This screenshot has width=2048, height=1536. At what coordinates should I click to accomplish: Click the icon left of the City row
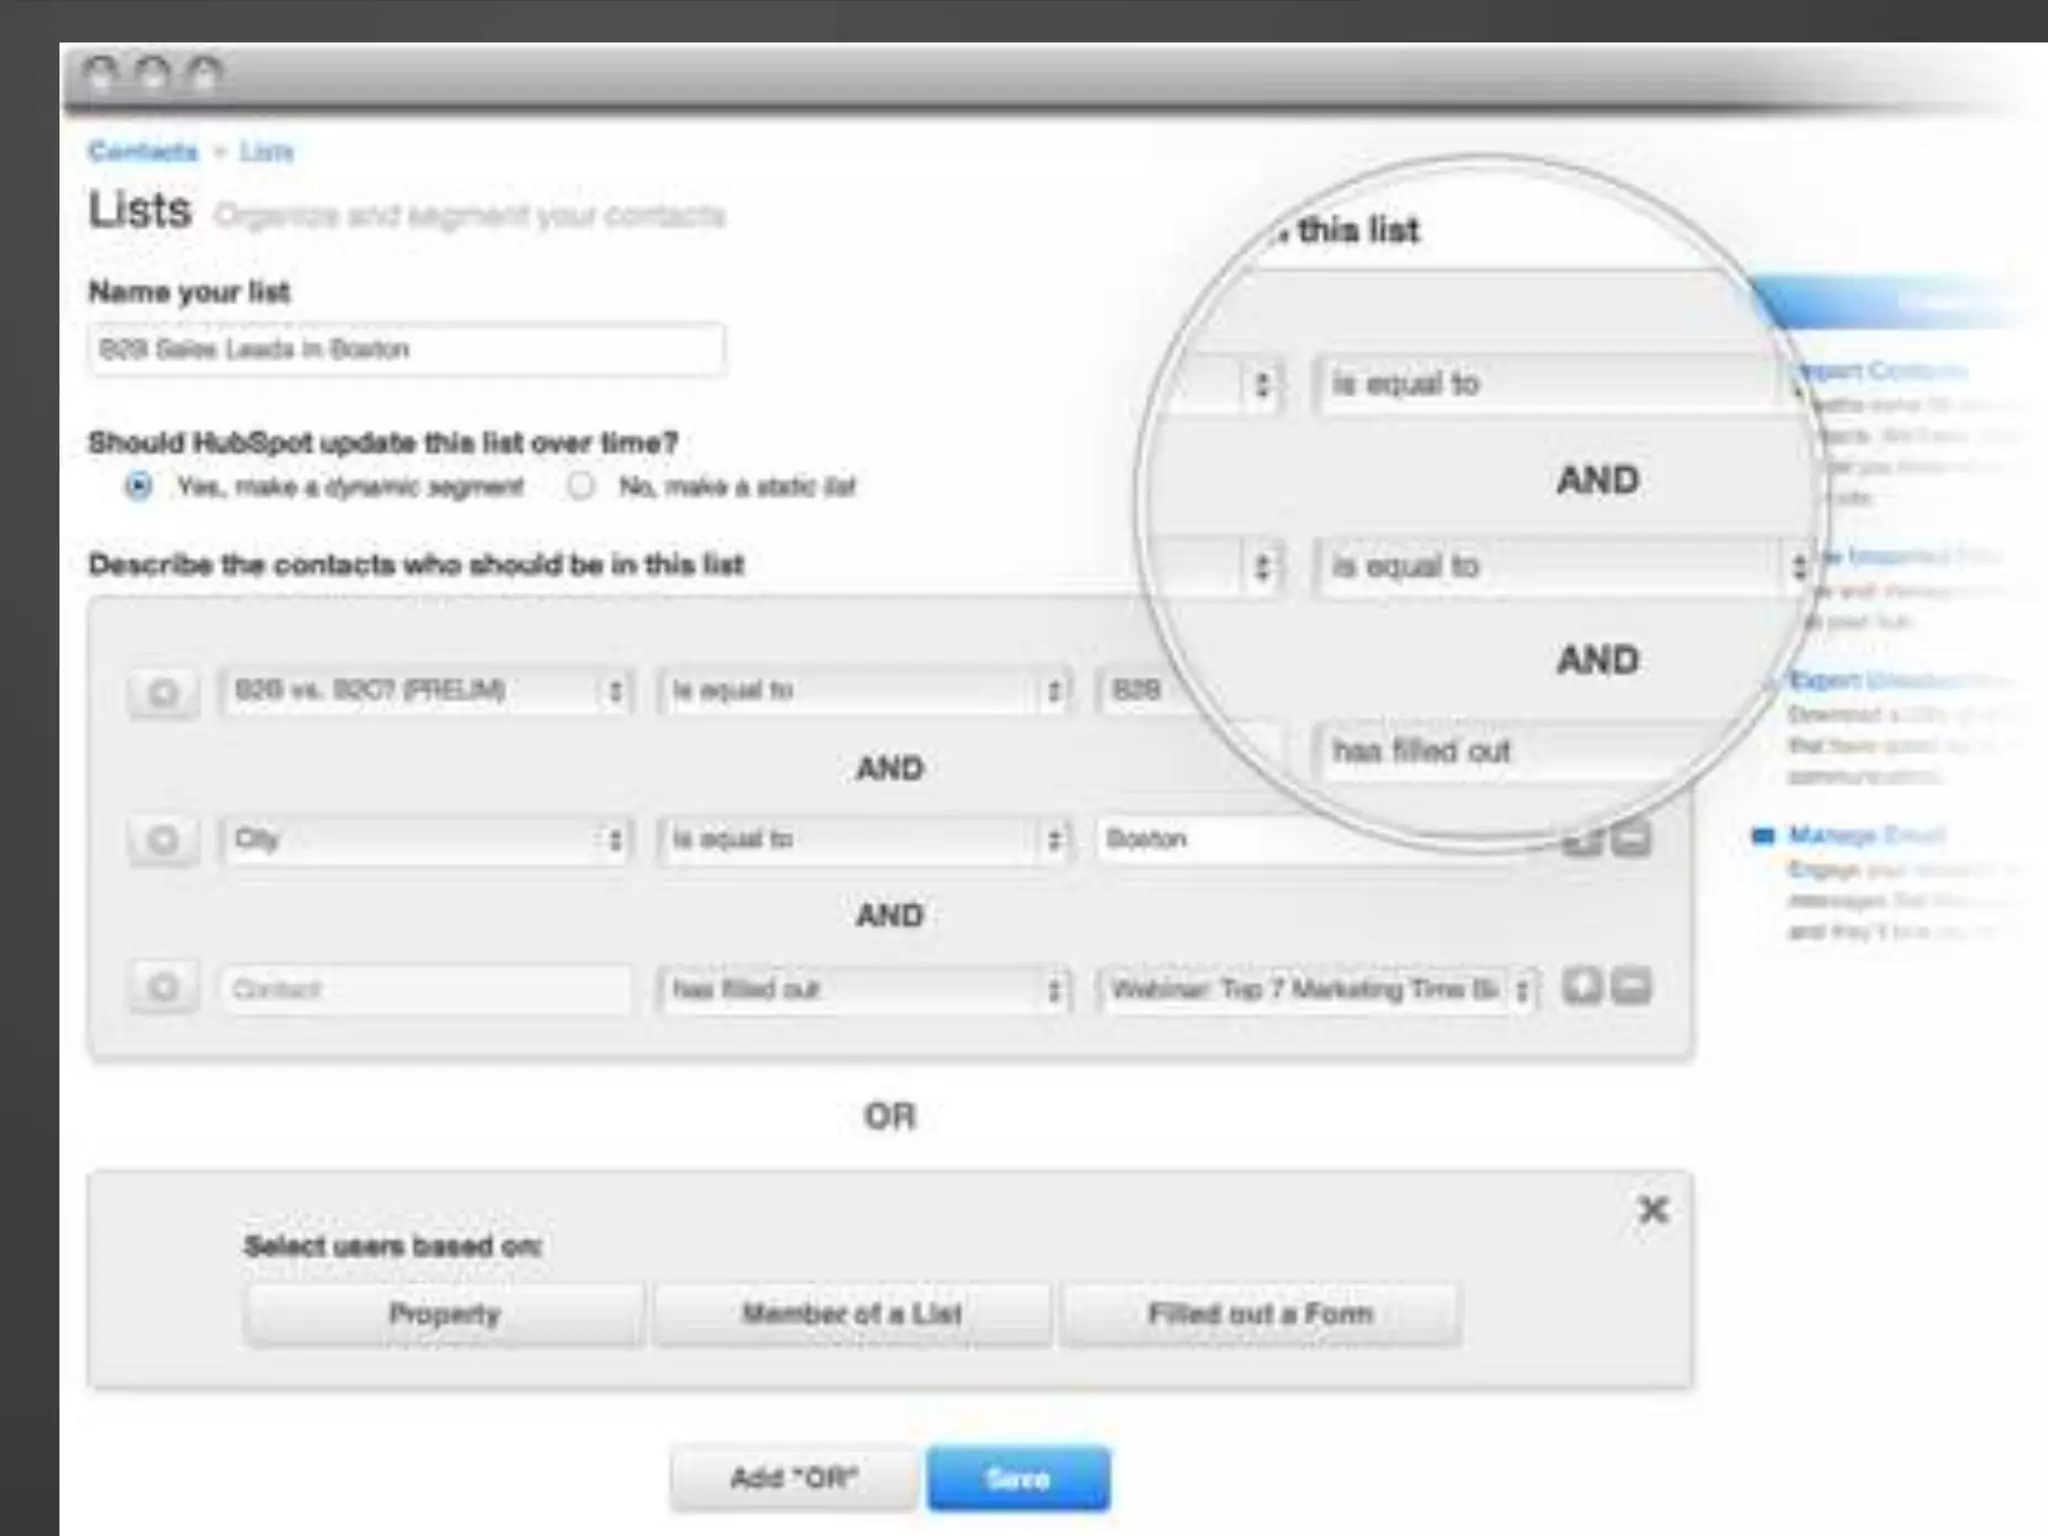click(x=163, y=840)
